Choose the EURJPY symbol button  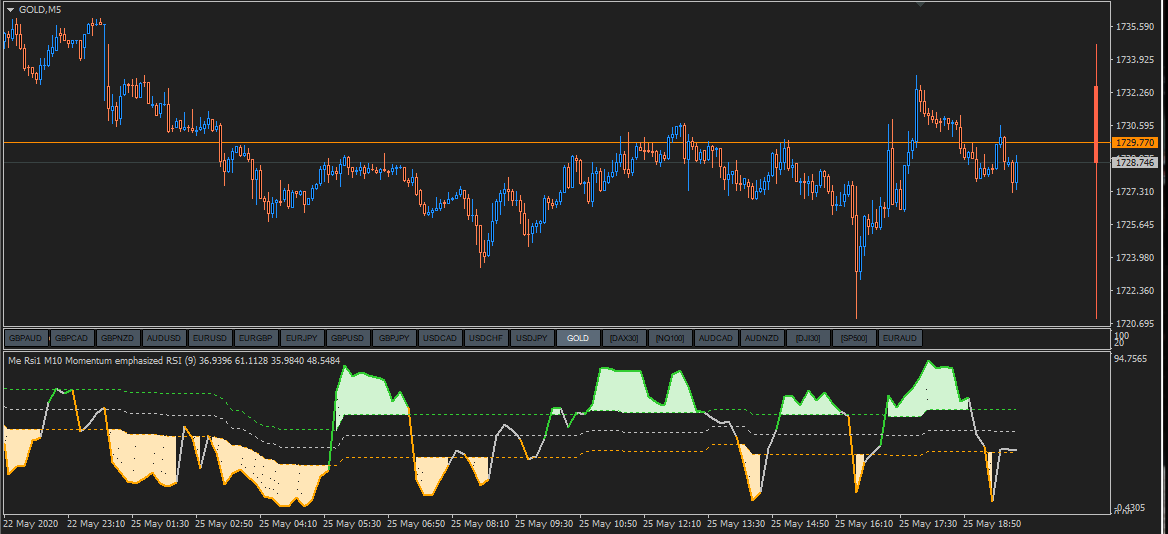(x=302, y=338)
